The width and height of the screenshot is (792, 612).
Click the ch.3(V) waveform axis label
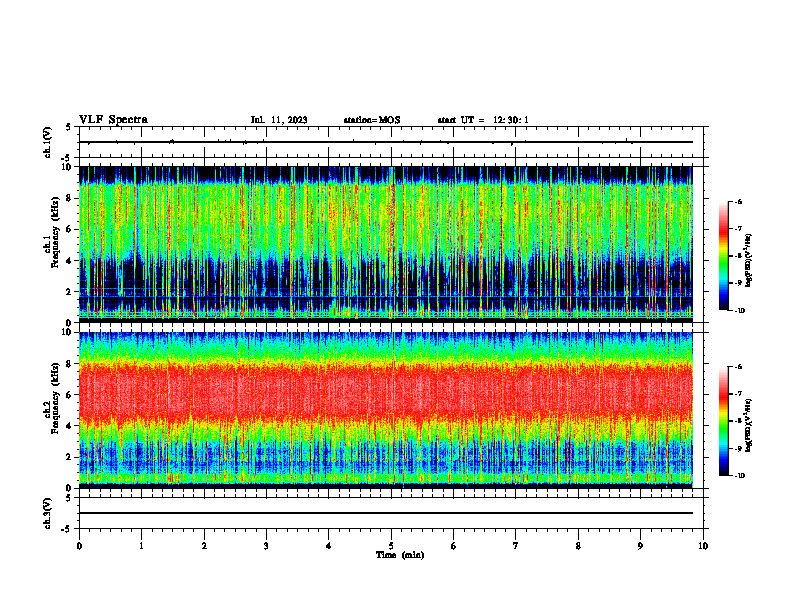point(48,513)
